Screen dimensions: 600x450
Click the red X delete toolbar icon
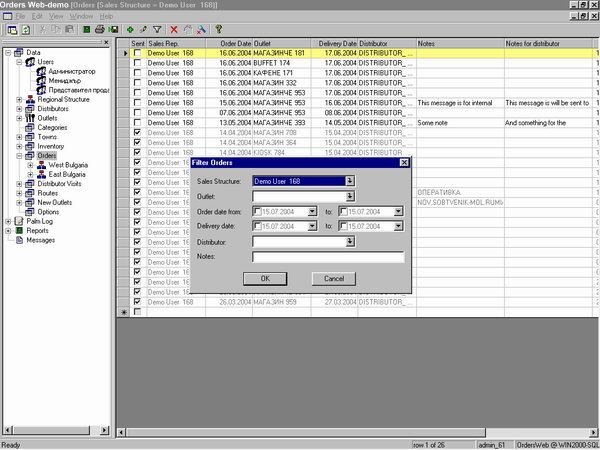point(172,31)
